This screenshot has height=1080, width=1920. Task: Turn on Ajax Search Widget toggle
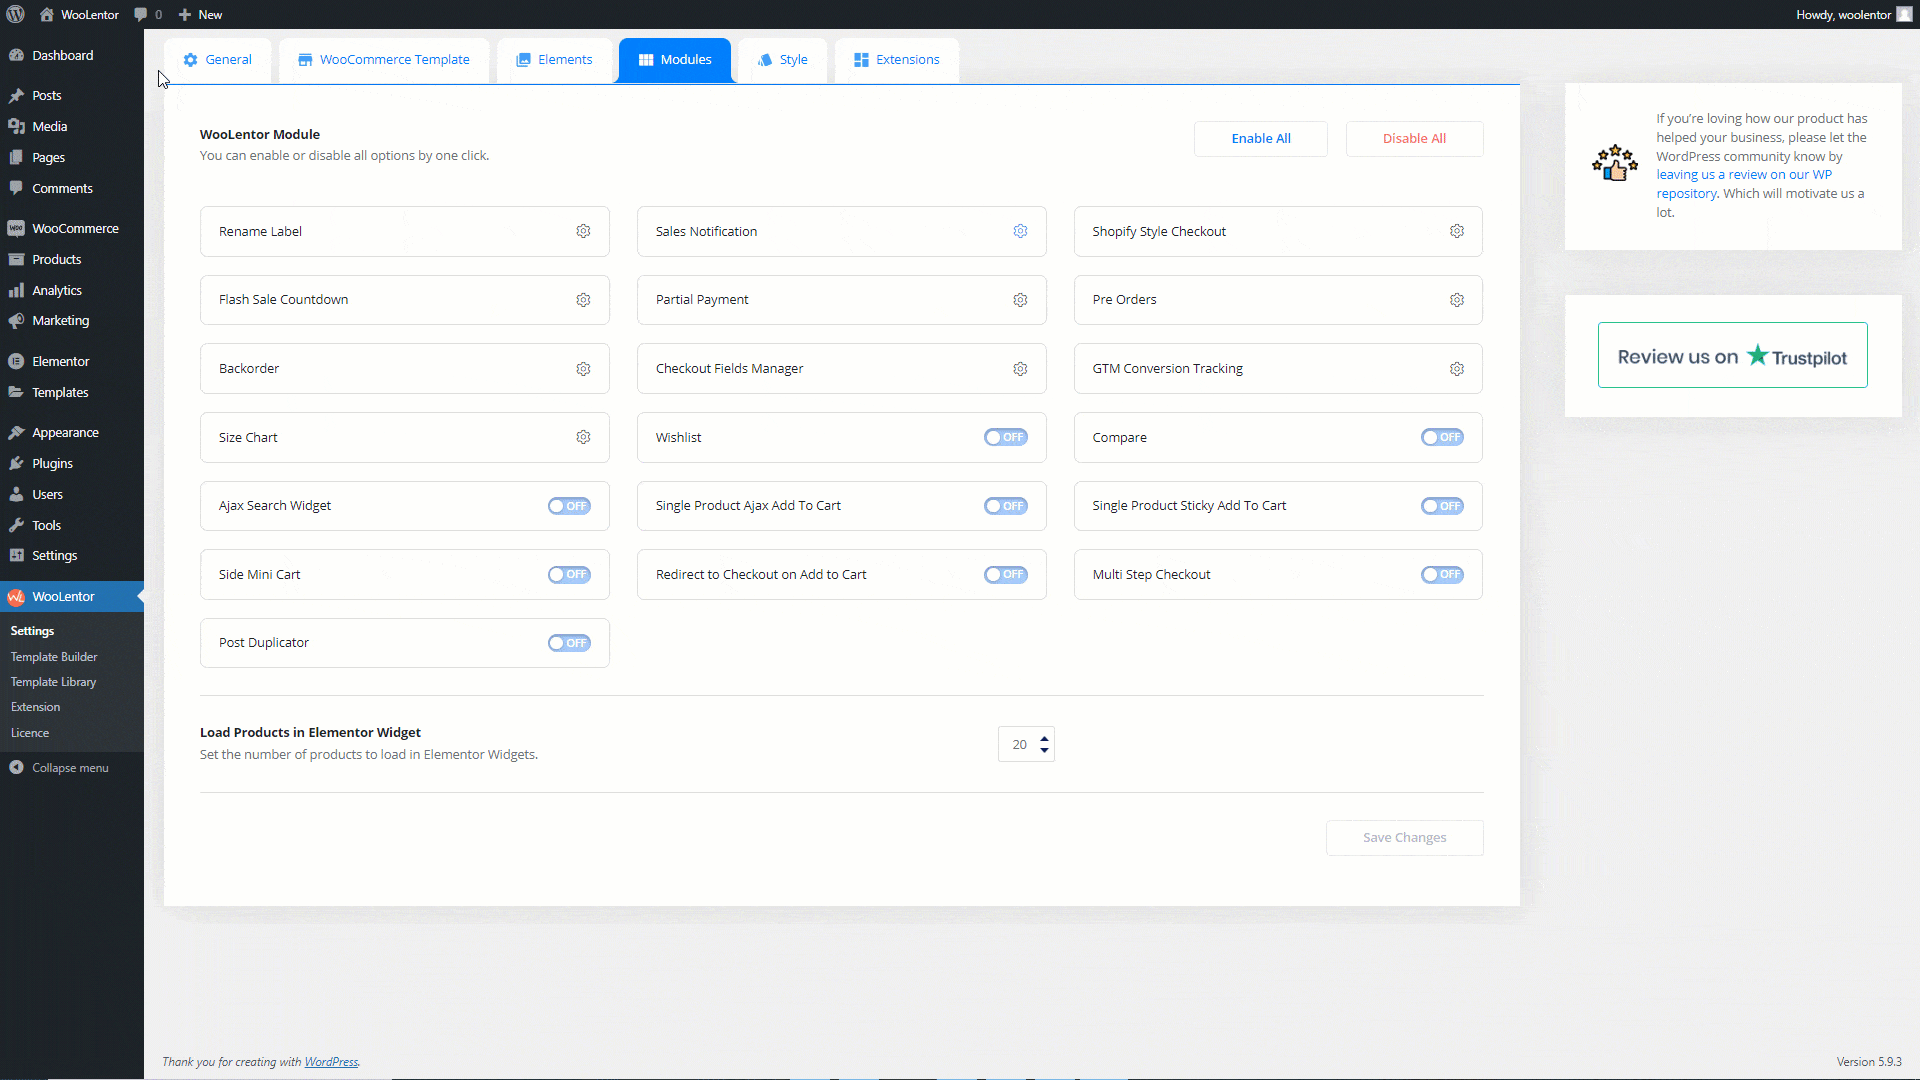[x=569, y=506]
